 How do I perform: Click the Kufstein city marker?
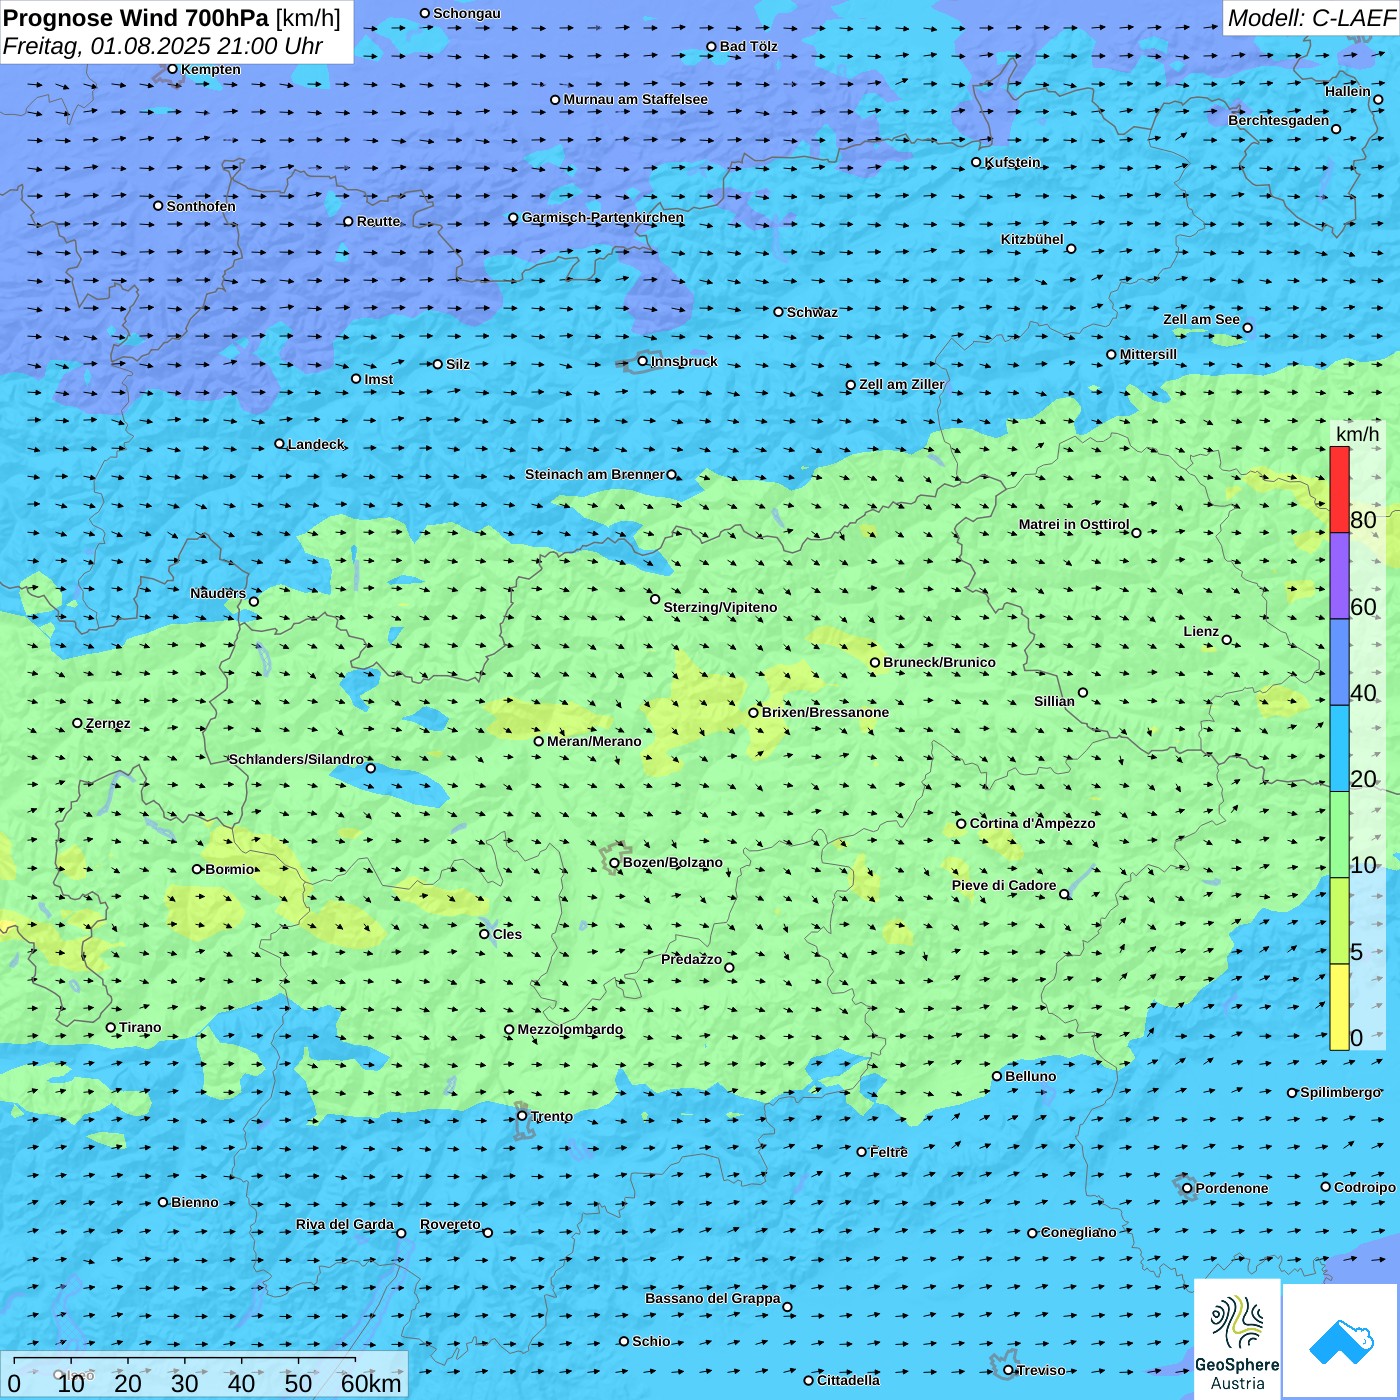(x=977, y=162)
